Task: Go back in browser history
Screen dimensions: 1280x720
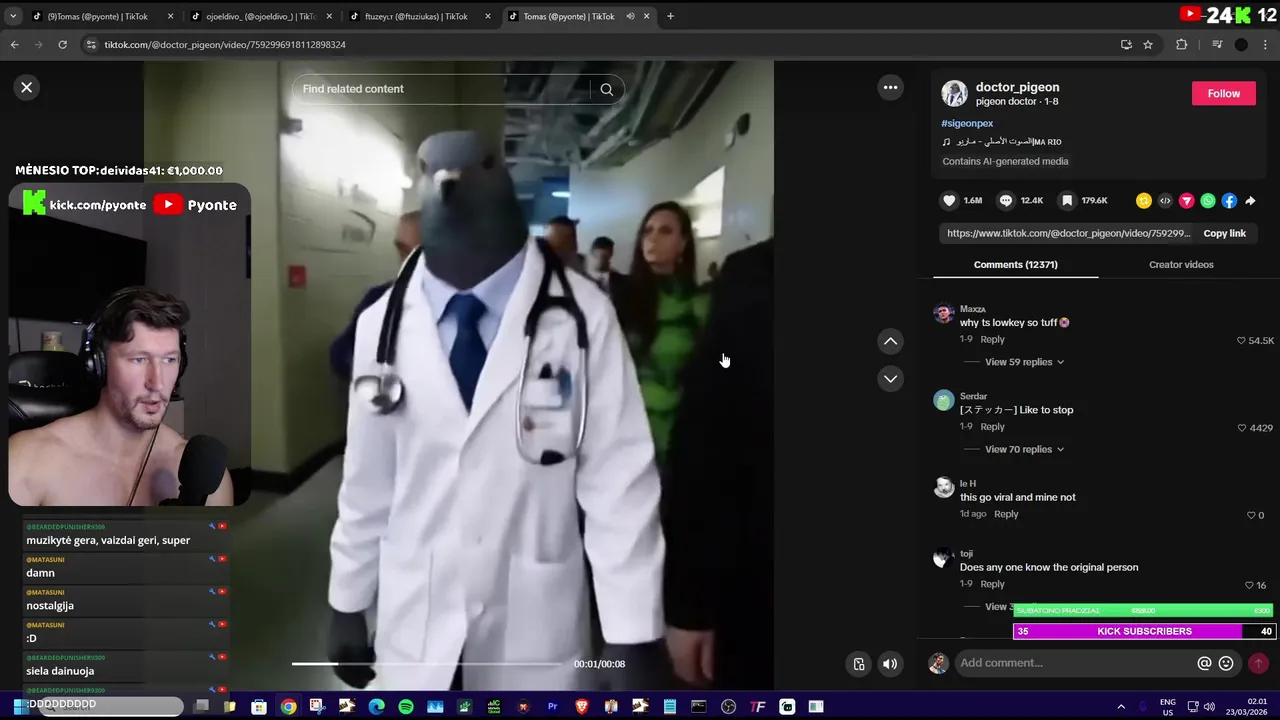Action: [x=14, y=44]
